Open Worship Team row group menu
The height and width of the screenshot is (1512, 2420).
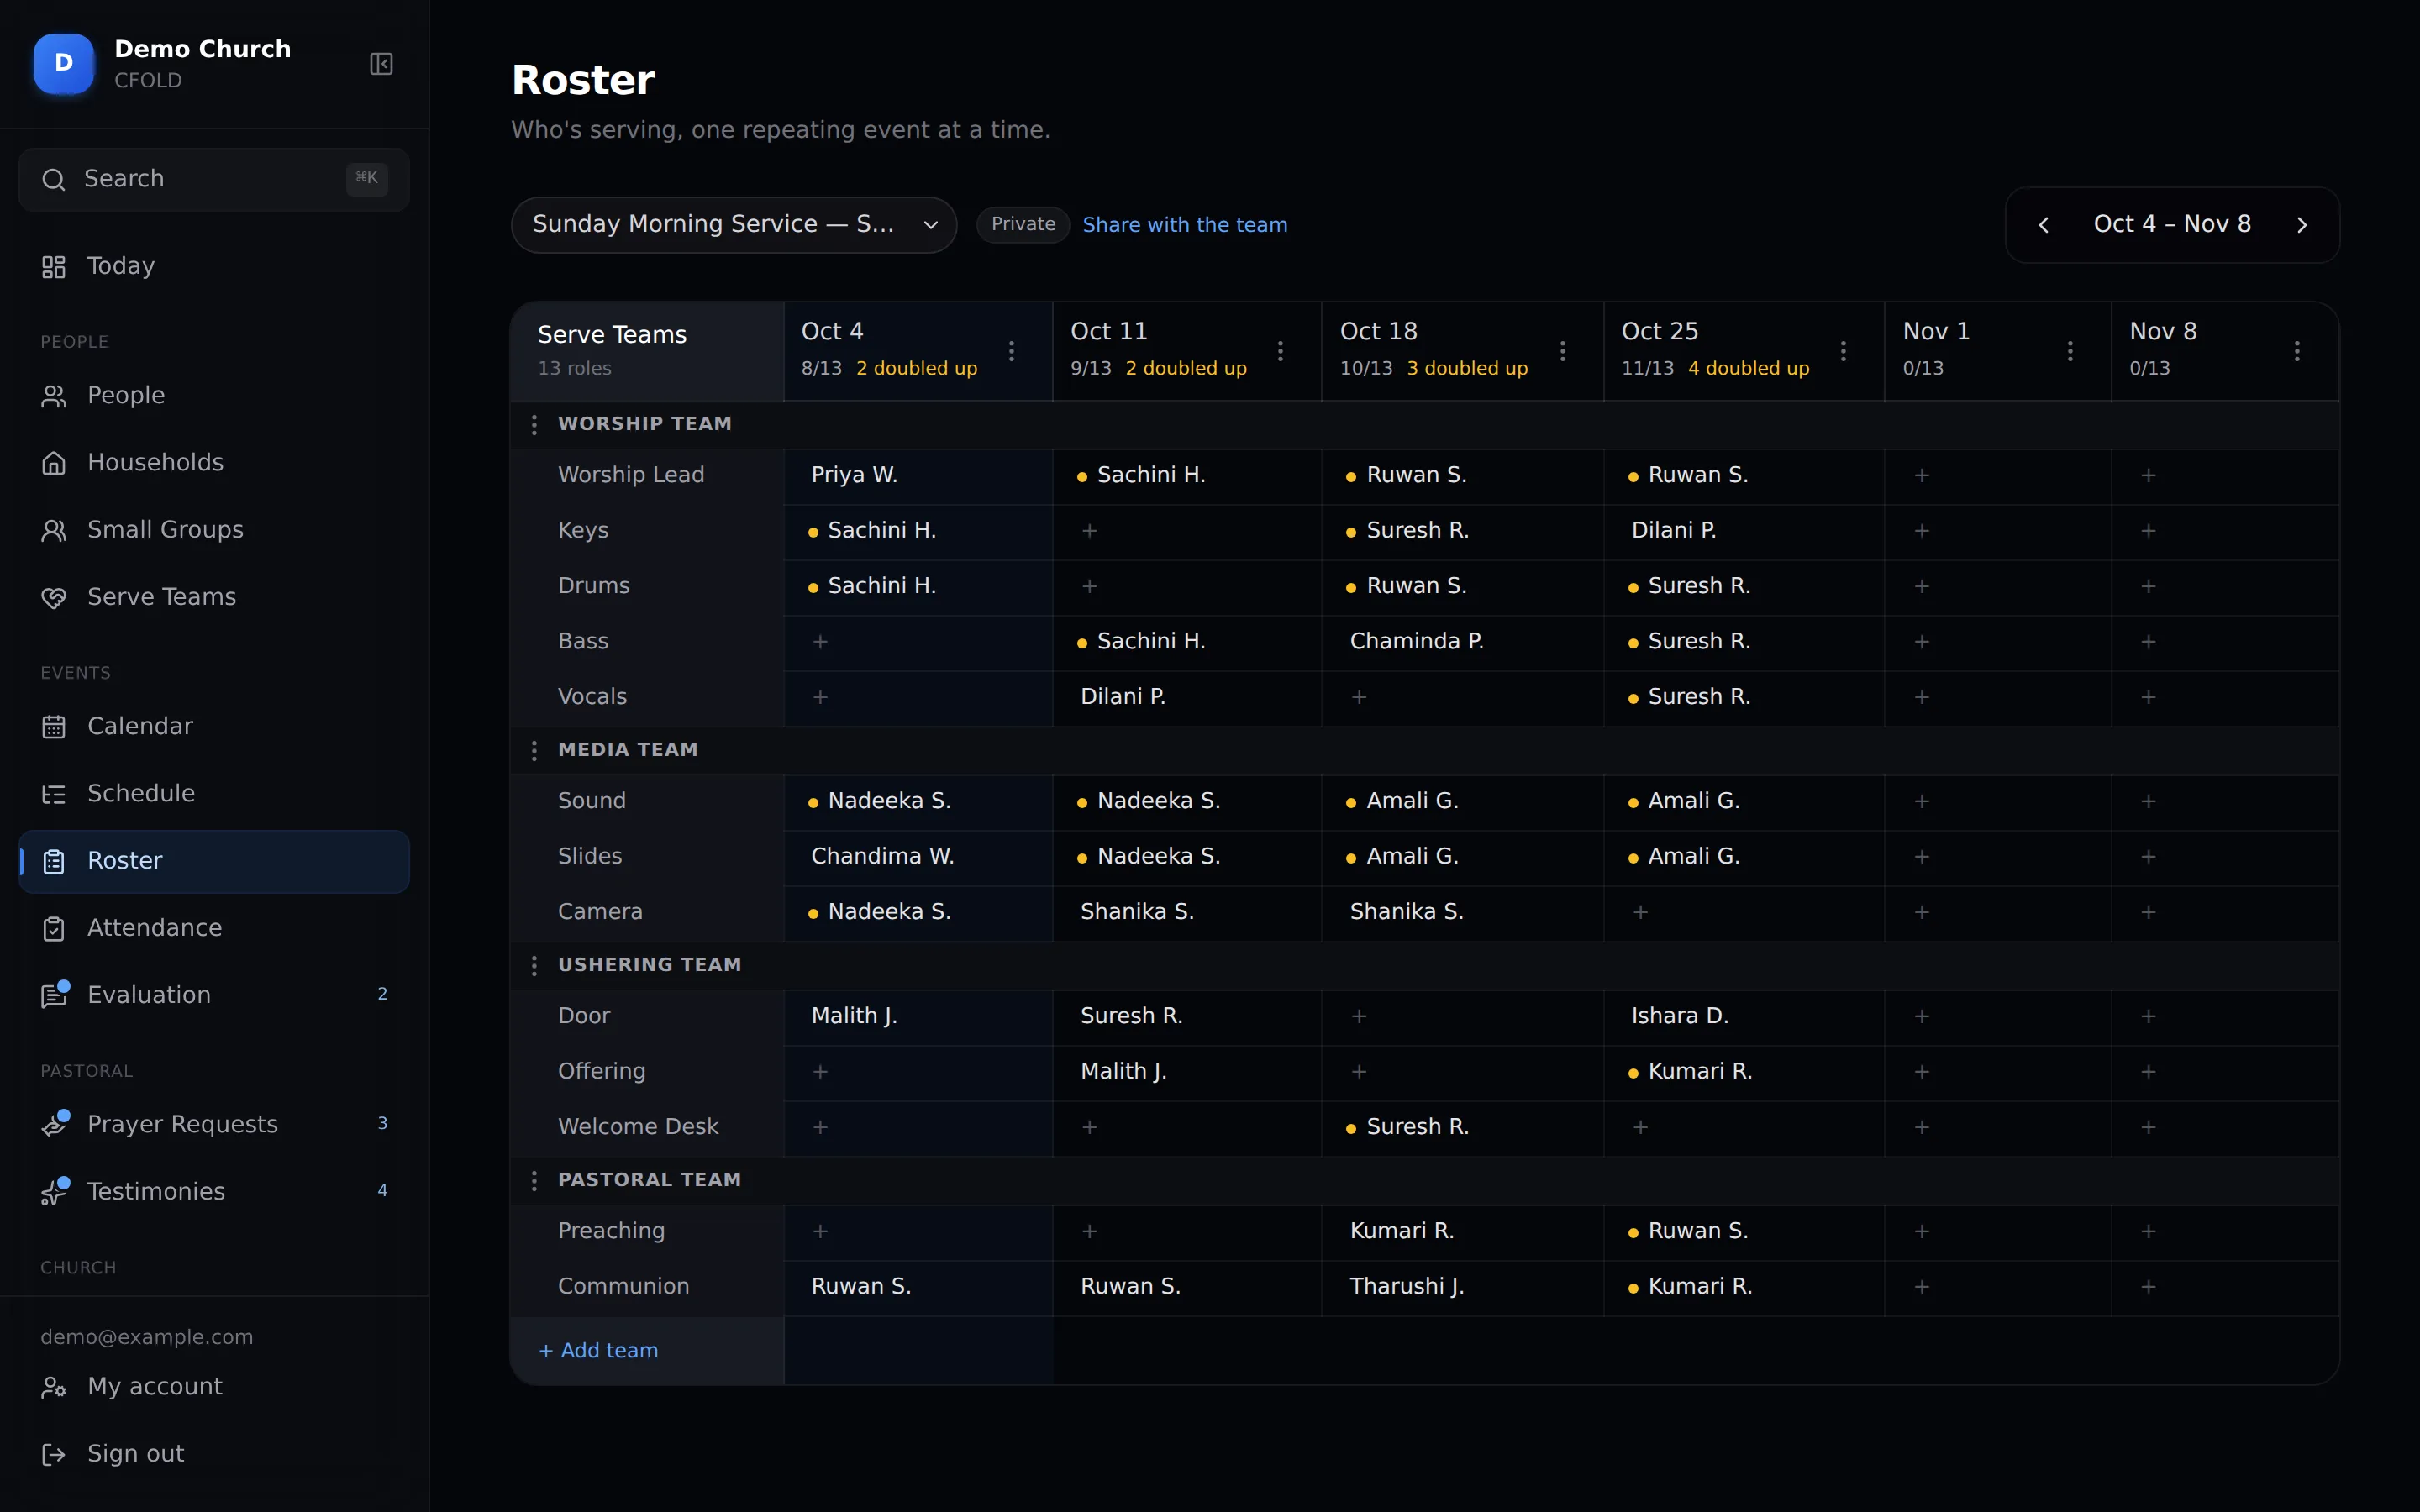click(x=534, y=425)
